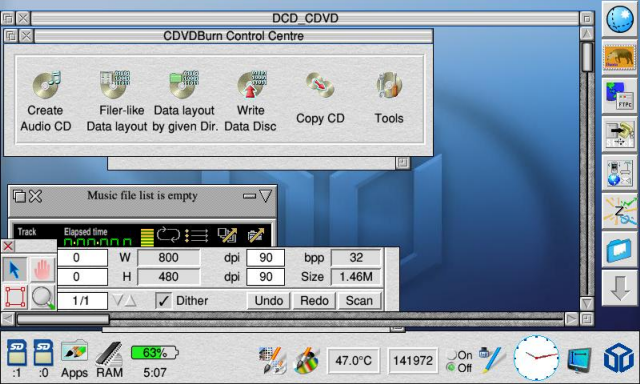Select the blue arrow pointer tool
This screenshot has height=384, width=640.
15,270
